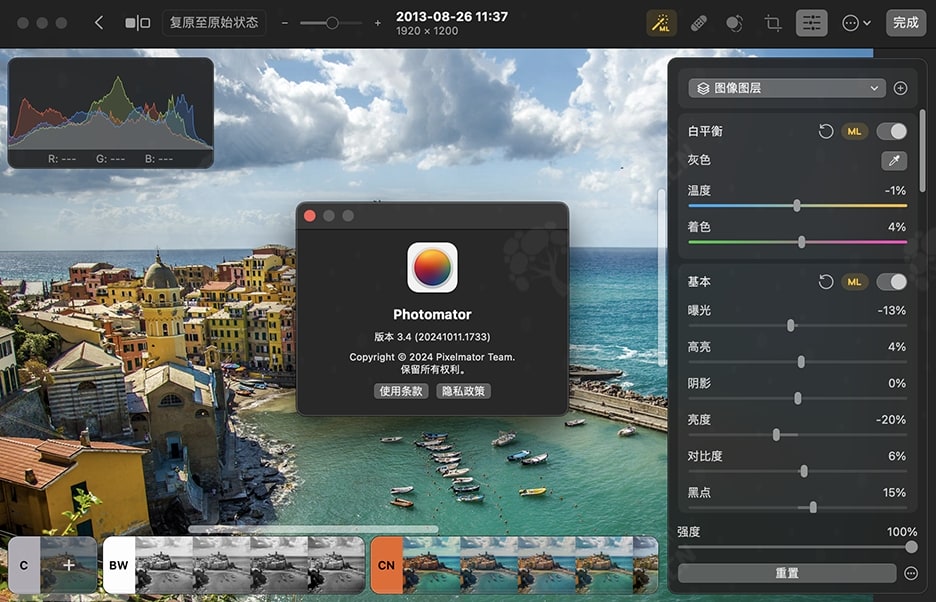936x602 pixels.
Task: Adjust the 高亮 slider
Action: coord(797,362)
